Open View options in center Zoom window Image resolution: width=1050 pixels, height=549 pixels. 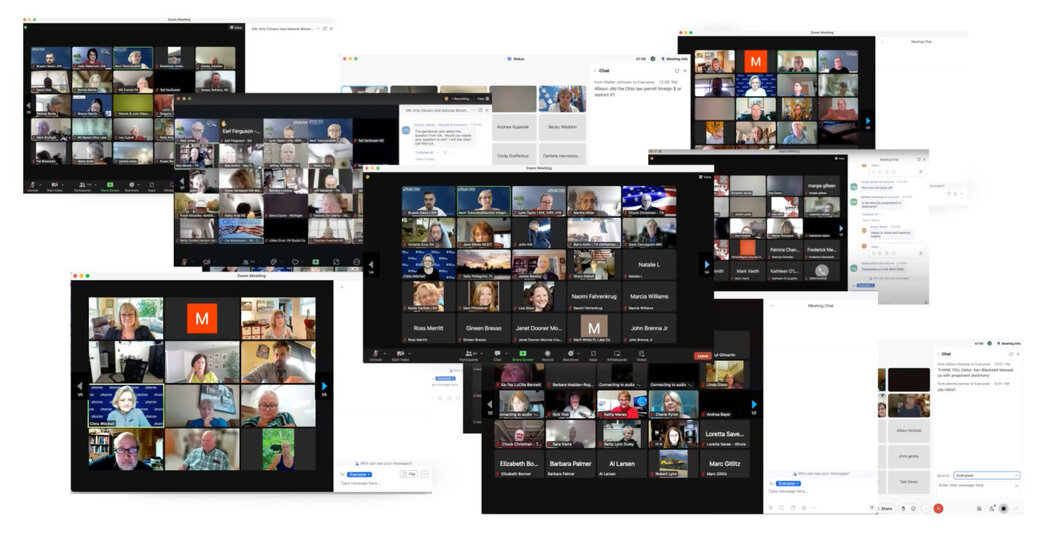(x=704, y=177)
